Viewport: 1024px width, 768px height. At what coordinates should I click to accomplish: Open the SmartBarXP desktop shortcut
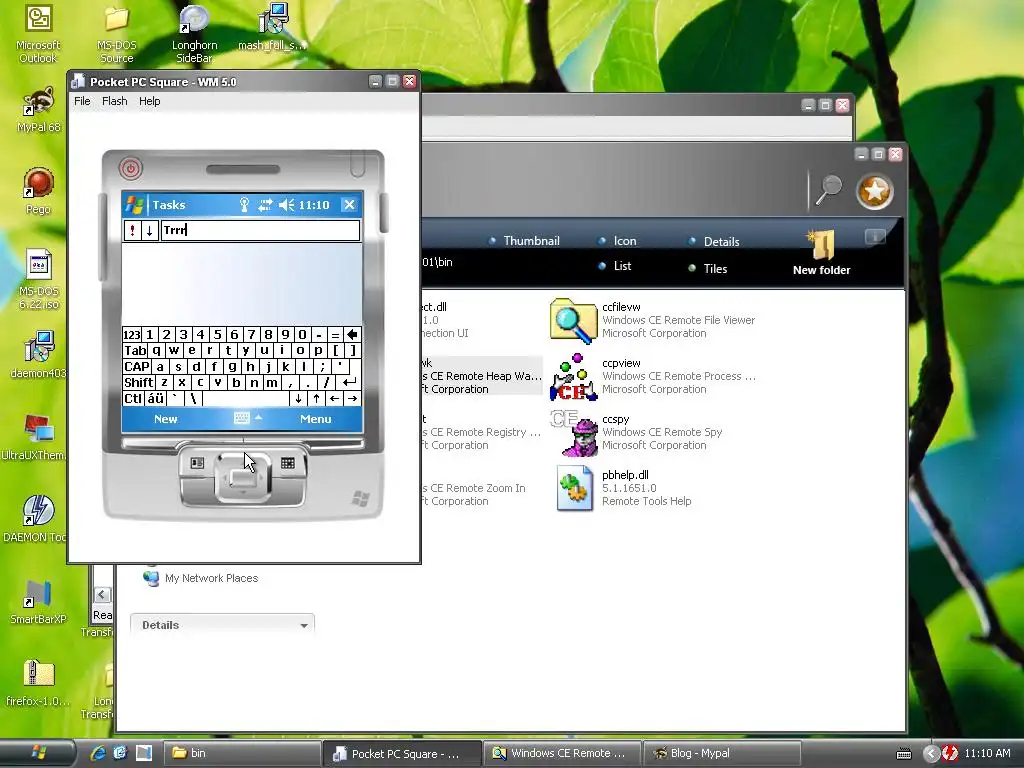(38, 601)
